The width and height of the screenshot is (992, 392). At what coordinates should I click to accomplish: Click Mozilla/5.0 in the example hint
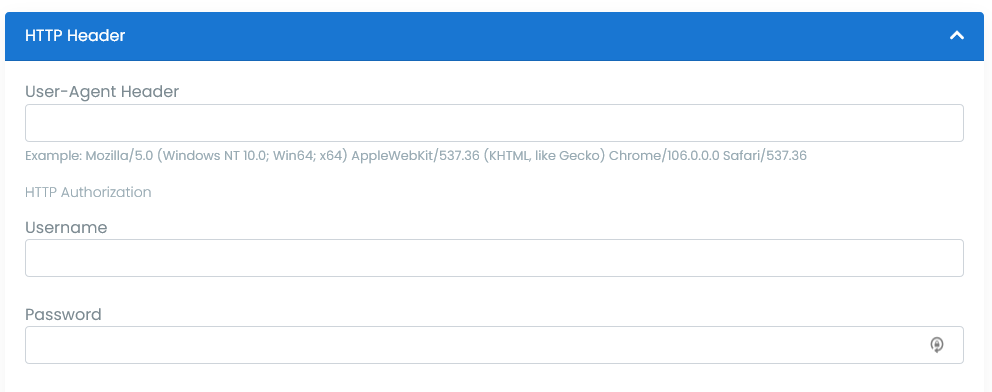118,156
